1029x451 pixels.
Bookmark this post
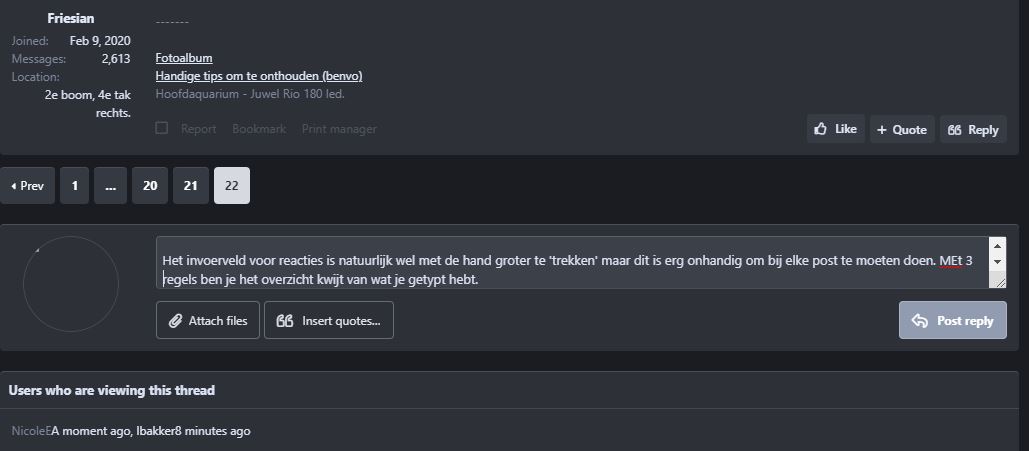pos(259,129)
